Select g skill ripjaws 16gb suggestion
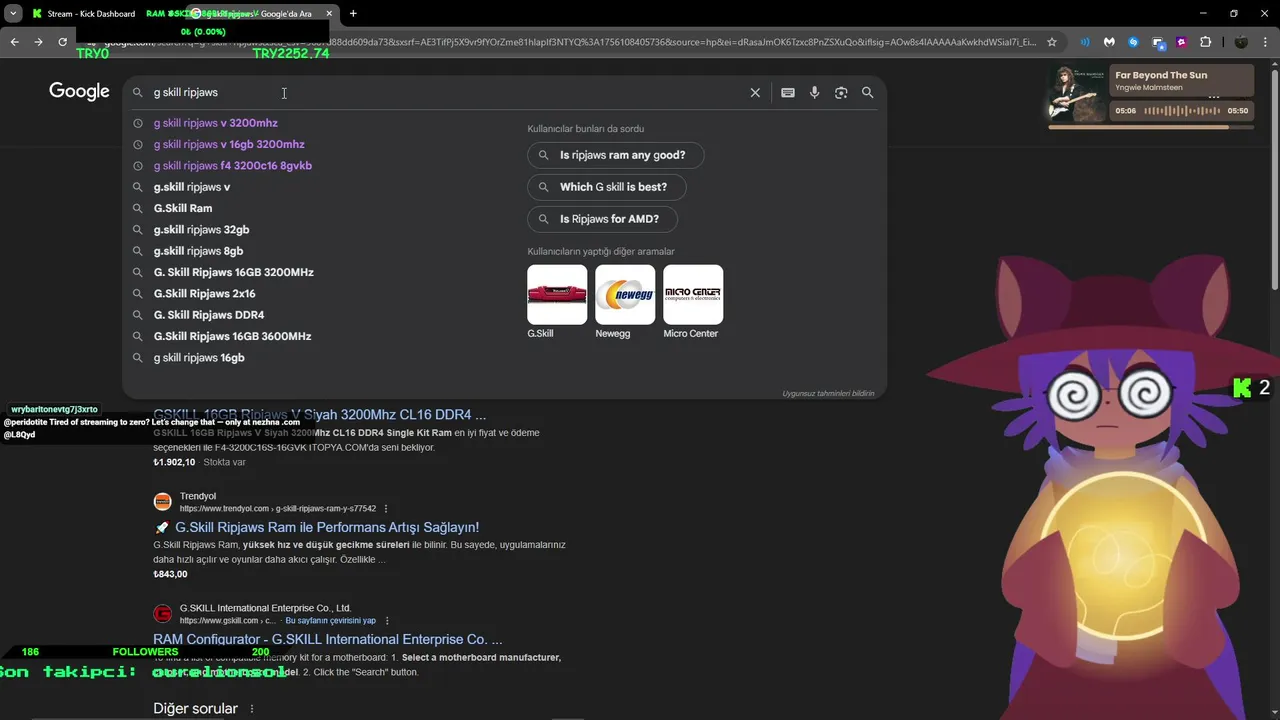 click(x=199, y=357)
